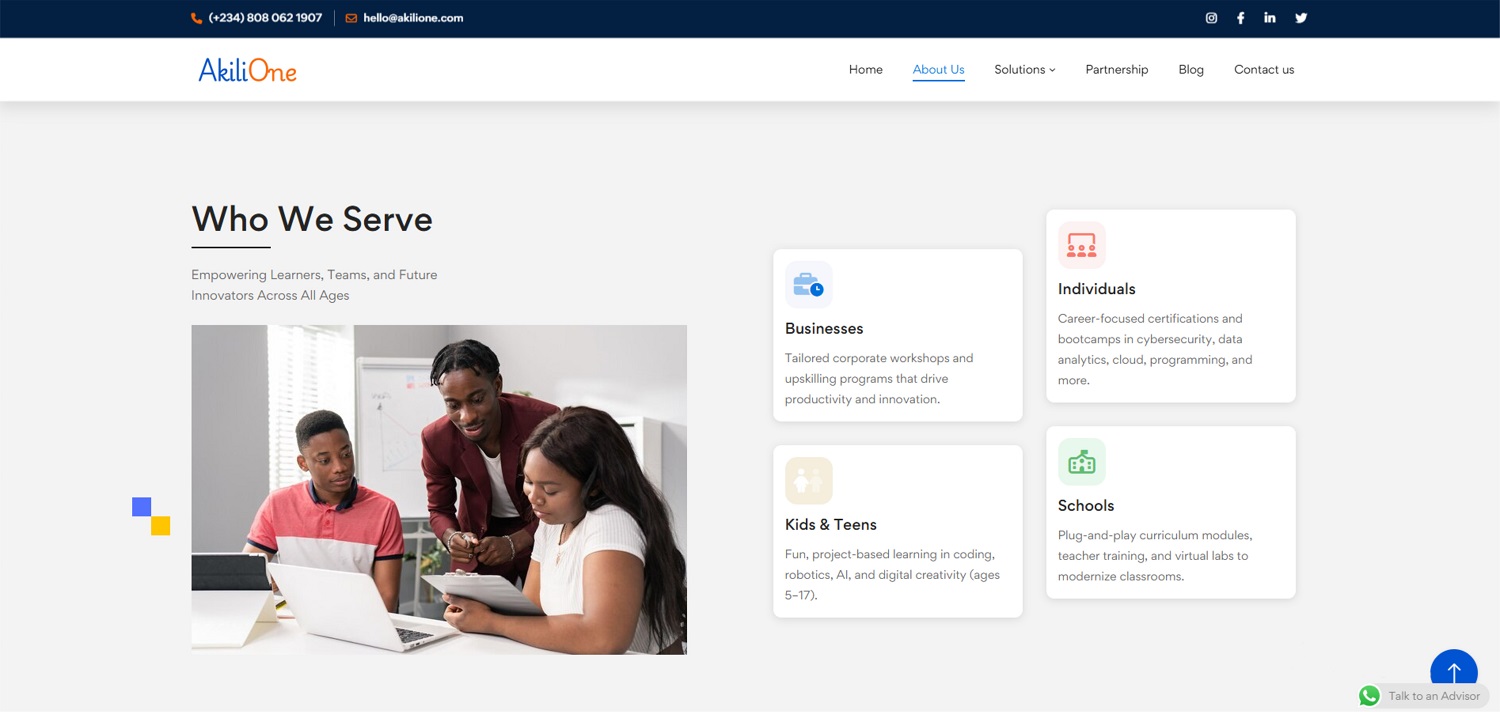Open the LinkedIn social icon
This screenshot has height=712, width=1500.
point(1270,18)
